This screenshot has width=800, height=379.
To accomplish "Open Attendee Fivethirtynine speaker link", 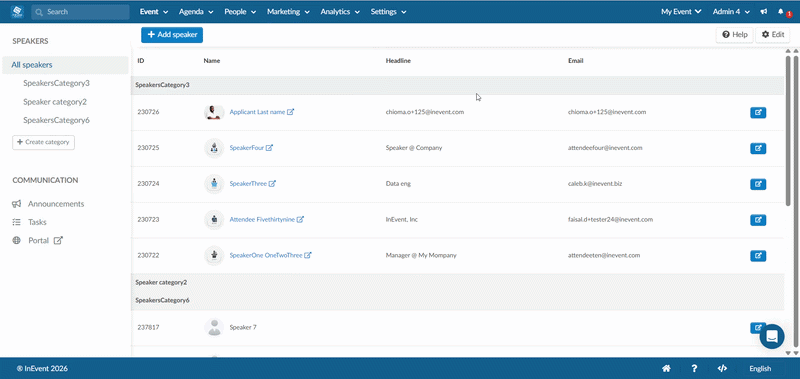I will 262,219.
